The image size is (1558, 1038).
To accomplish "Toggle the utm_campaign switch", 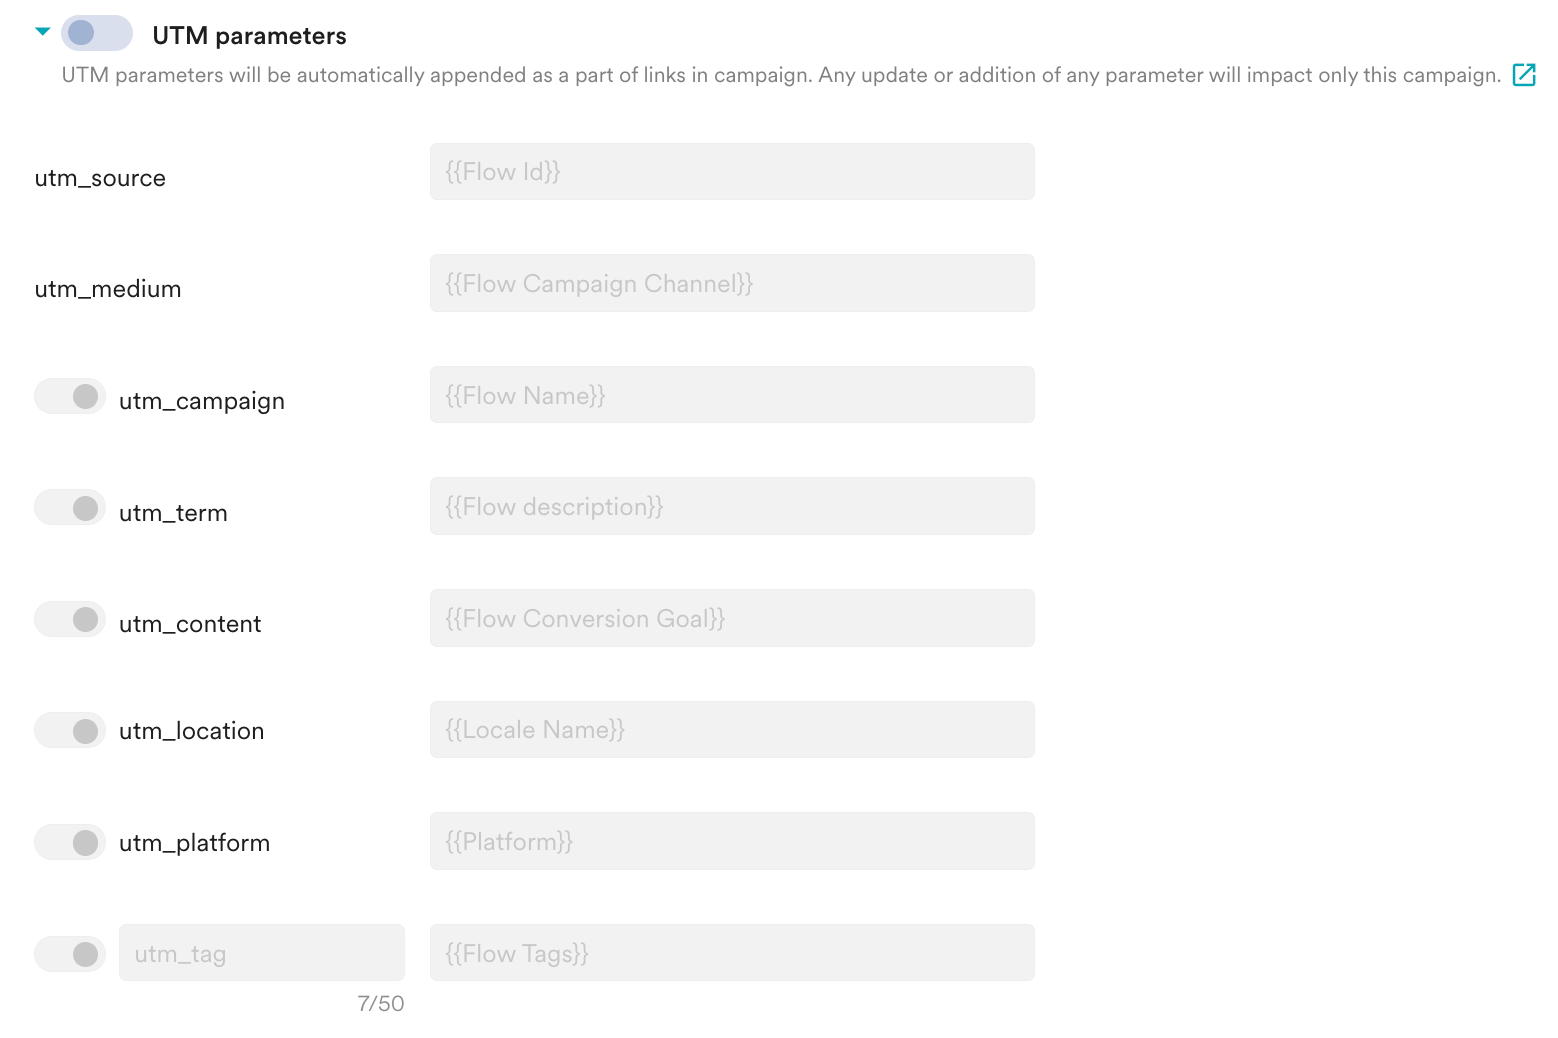I will 70,396.
